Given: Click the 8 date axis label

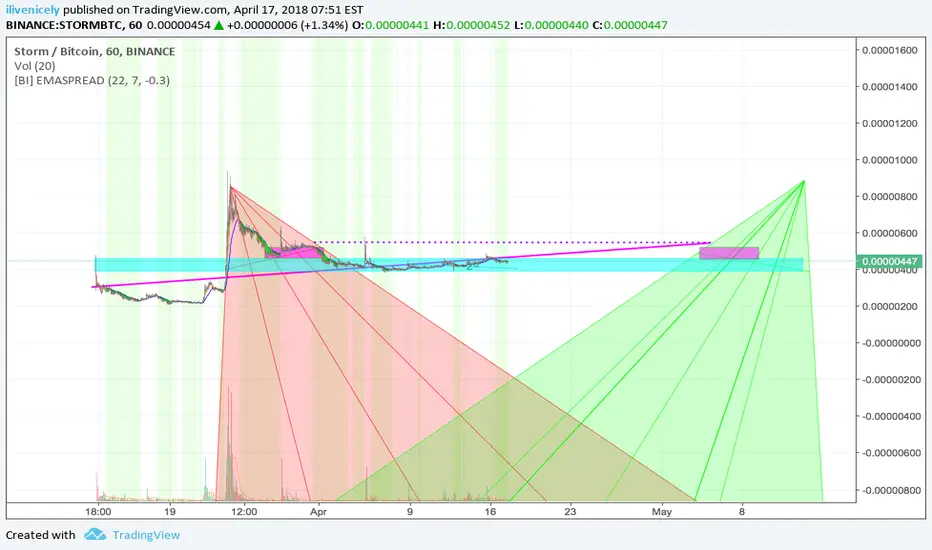Looking at the screenshot, I should coord(742,511).
